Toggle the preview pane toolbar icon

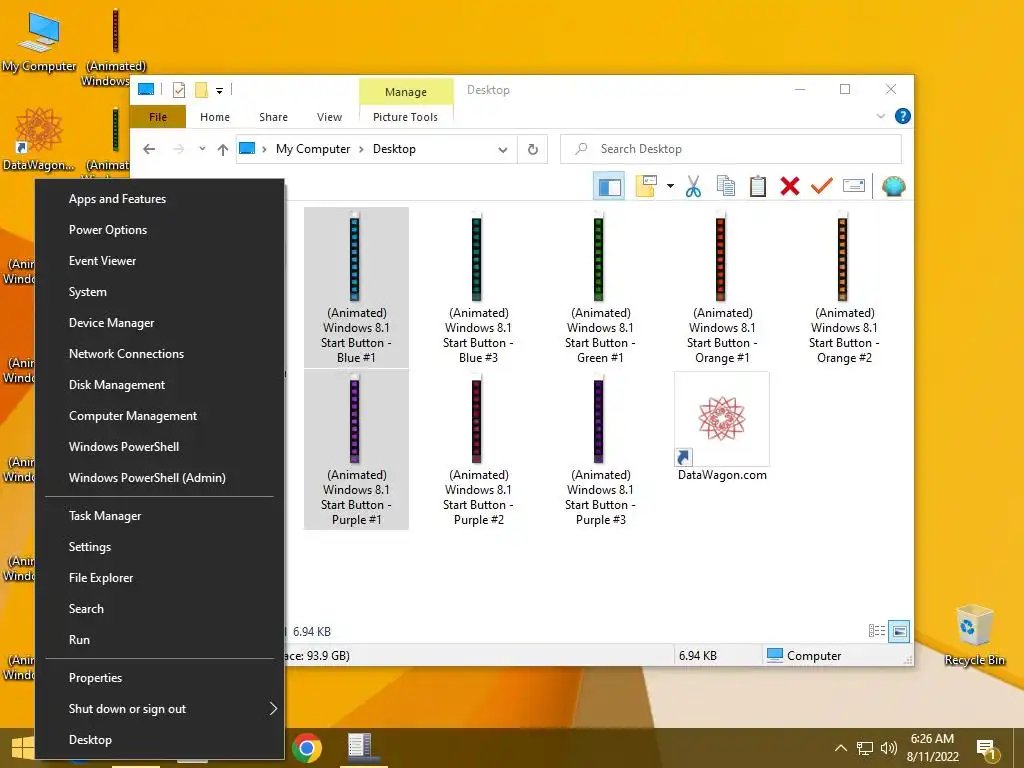[x=609, y=187]
